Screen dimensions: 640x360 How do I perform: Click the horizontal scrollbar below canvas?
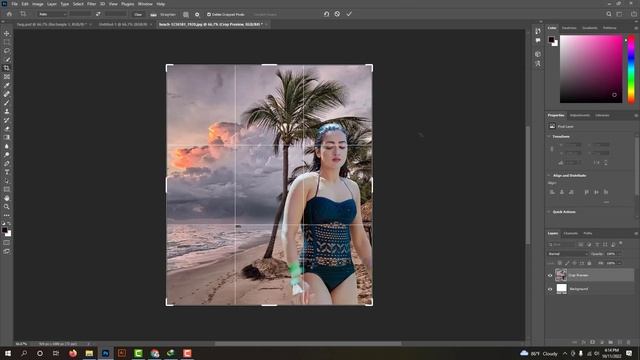tap(308, 344)
